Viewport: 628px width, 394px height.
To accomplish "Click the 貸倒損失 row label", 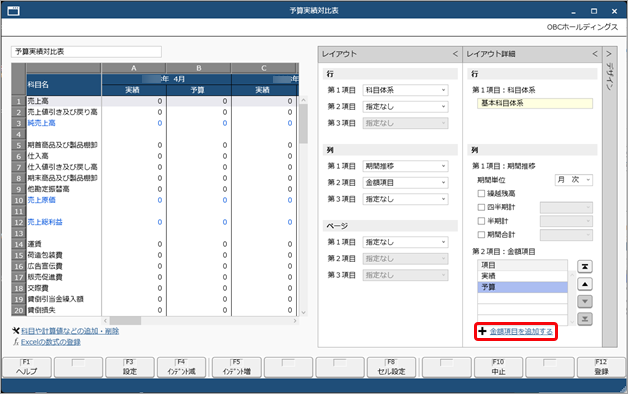I will click(42, 310).
